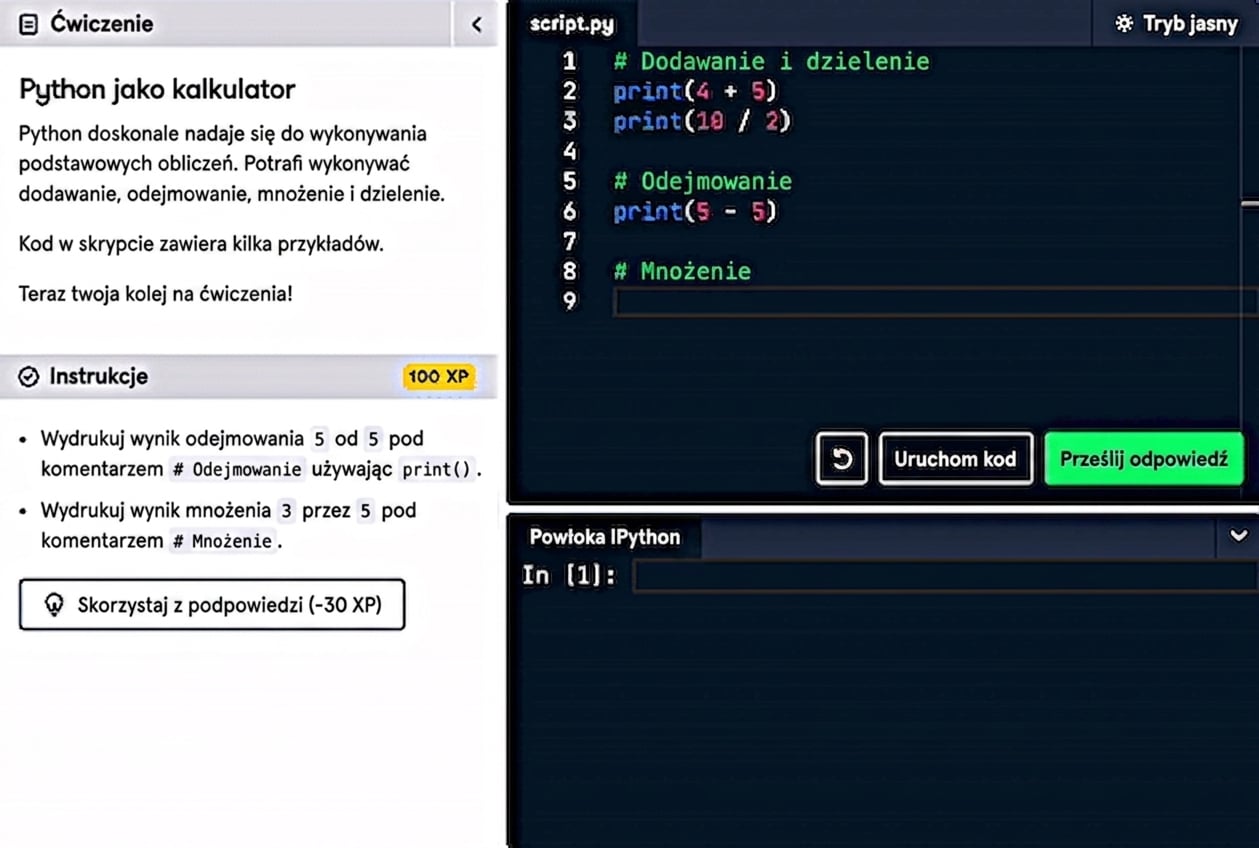1259x848 pixels.
Task: Submit the answer with Prześlij odpowiedź
Action: click(1143, 459)
